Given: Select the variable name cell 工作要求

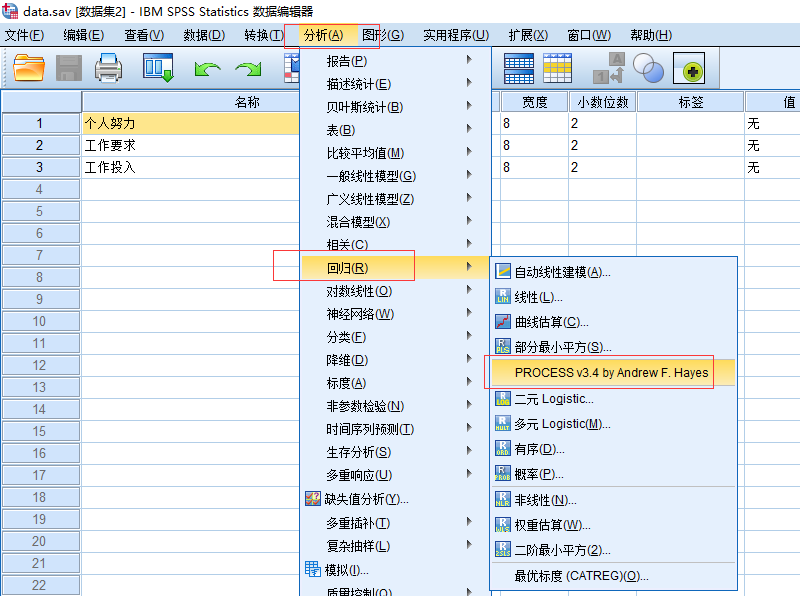Looking at the screenshot, I should coord(191,145).
